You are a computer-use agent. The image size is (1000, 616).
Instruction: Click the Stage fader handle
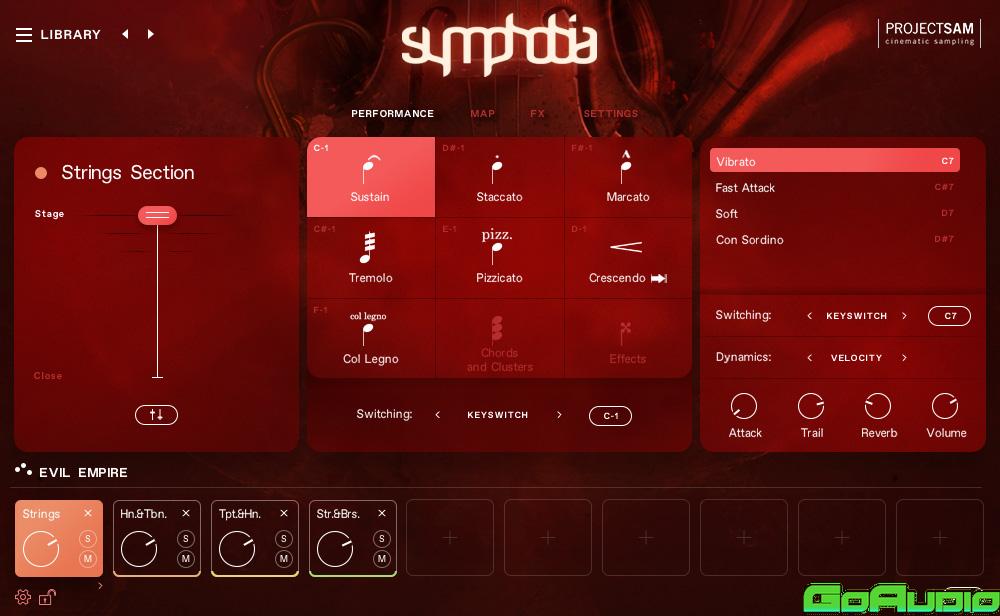point(157,215)
